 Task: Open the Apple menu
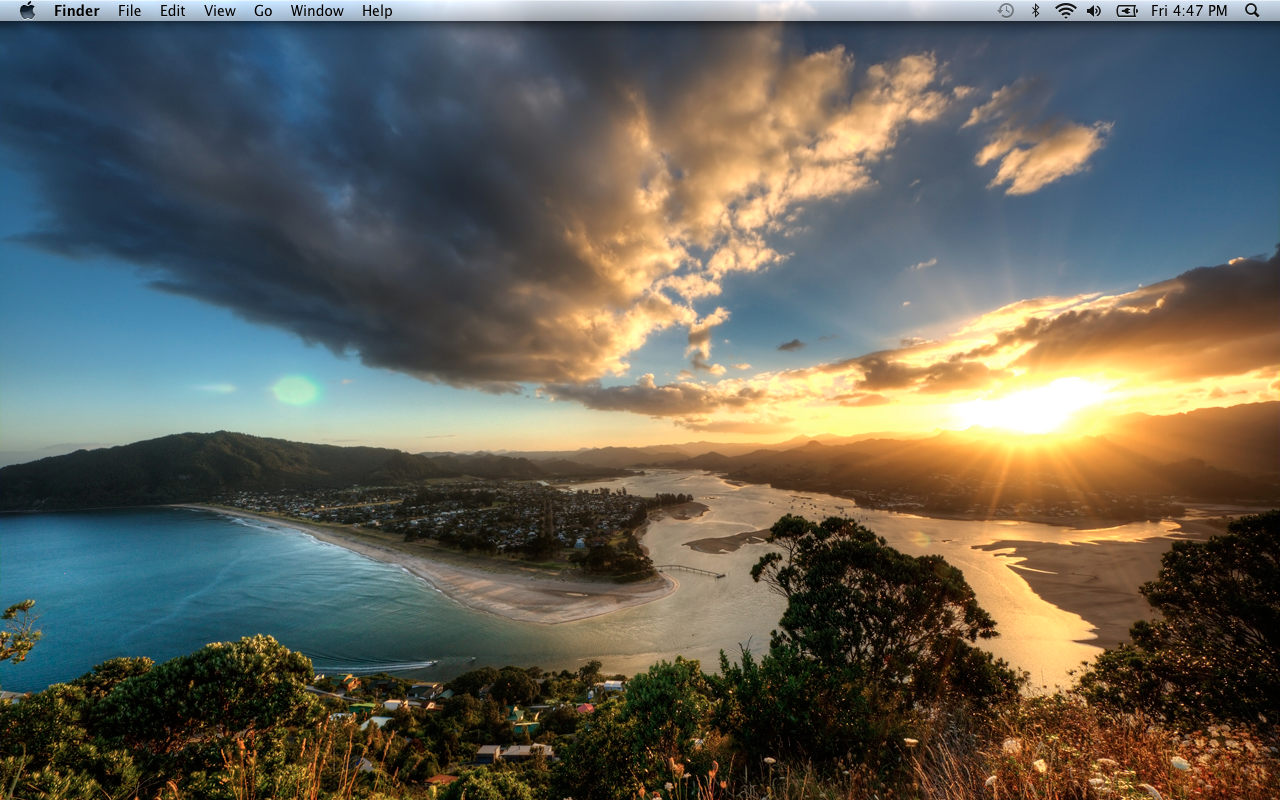coord(27,10)
